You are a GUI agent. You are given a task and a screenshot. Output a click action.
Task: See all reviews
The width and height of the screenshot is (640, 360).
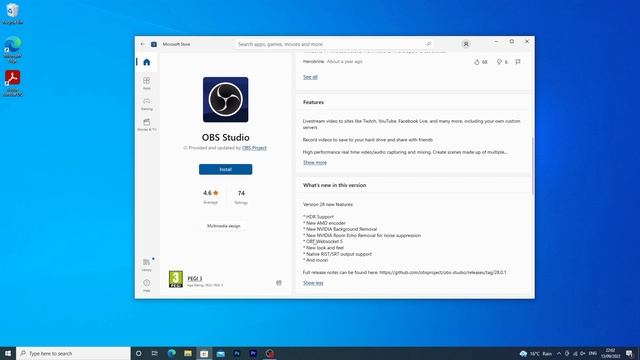point(310,77)
